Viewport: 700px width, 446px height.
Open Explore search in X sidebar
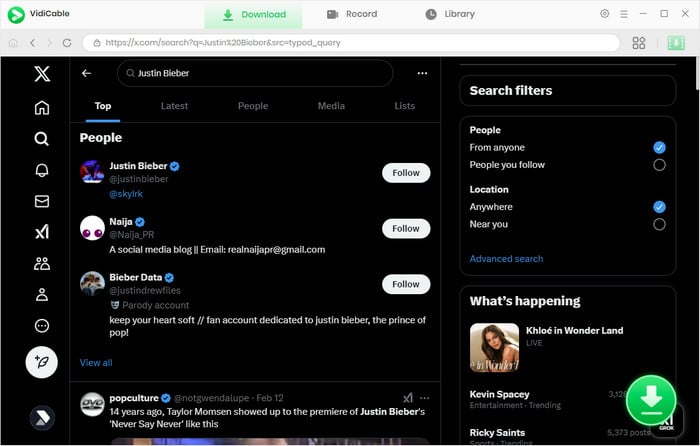pos(42,139)
